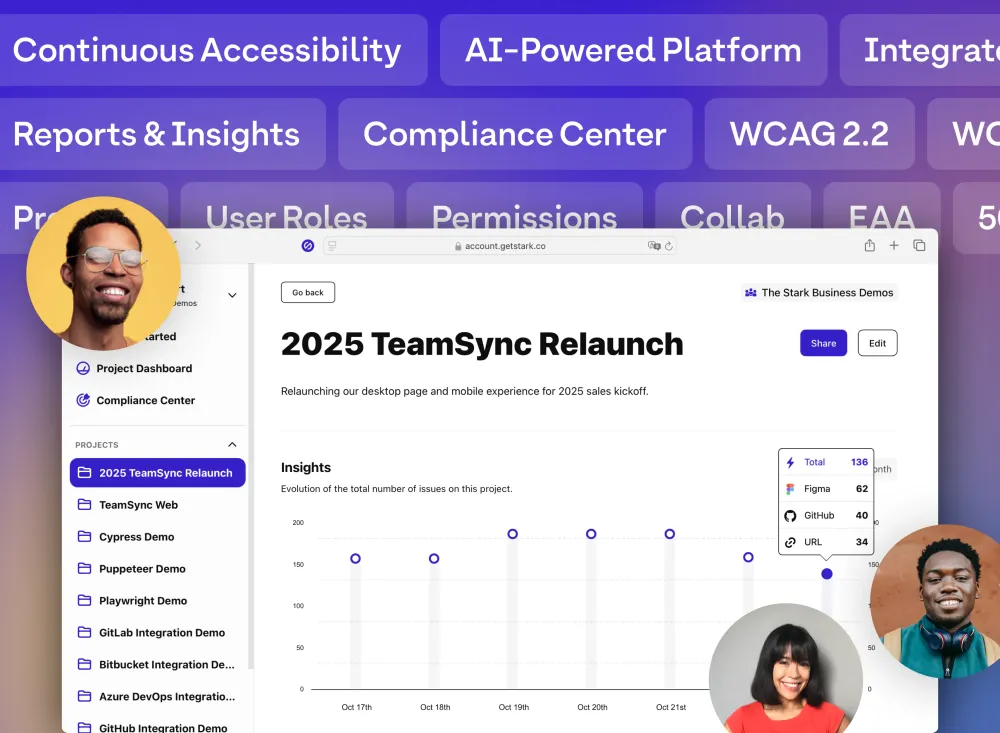Click the Insights heading text
1000x733 pixels.
click(x=305, y=468)
